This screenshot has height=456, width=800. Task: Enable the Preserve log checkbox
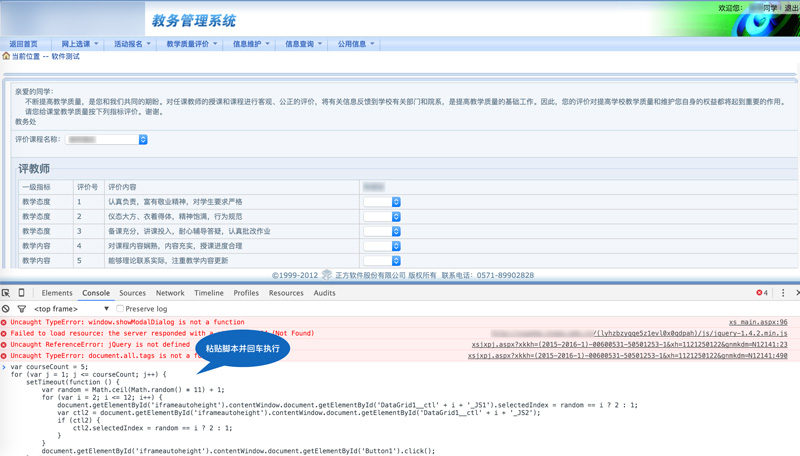[120, 309]
